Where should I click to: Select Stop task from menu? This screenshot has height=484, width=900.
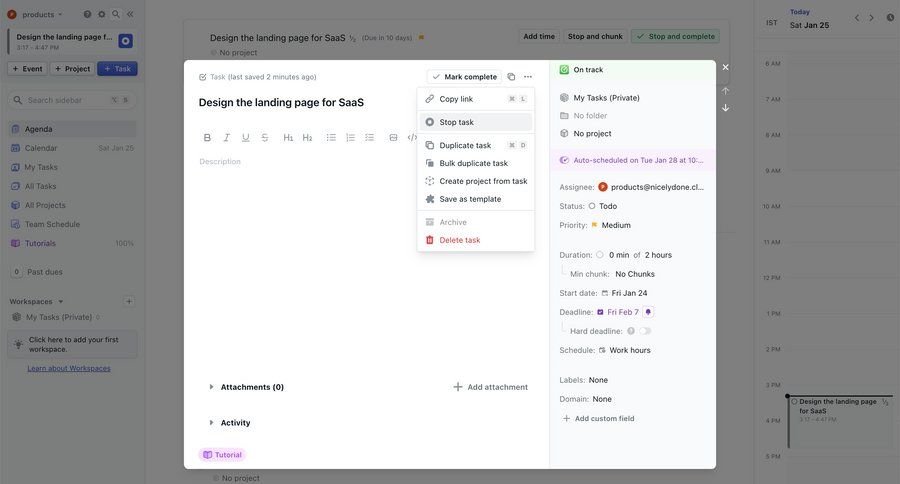476,122
